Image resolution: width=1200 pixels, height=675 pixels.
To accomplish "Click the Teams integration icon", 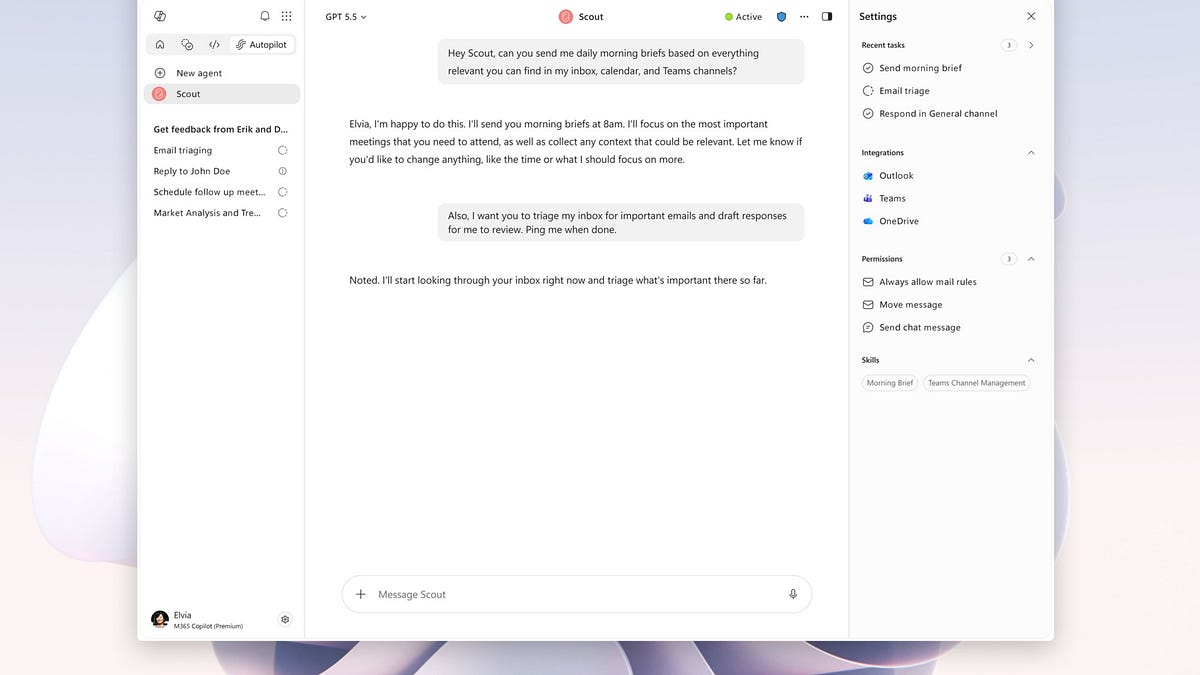I will click(868, 199).
